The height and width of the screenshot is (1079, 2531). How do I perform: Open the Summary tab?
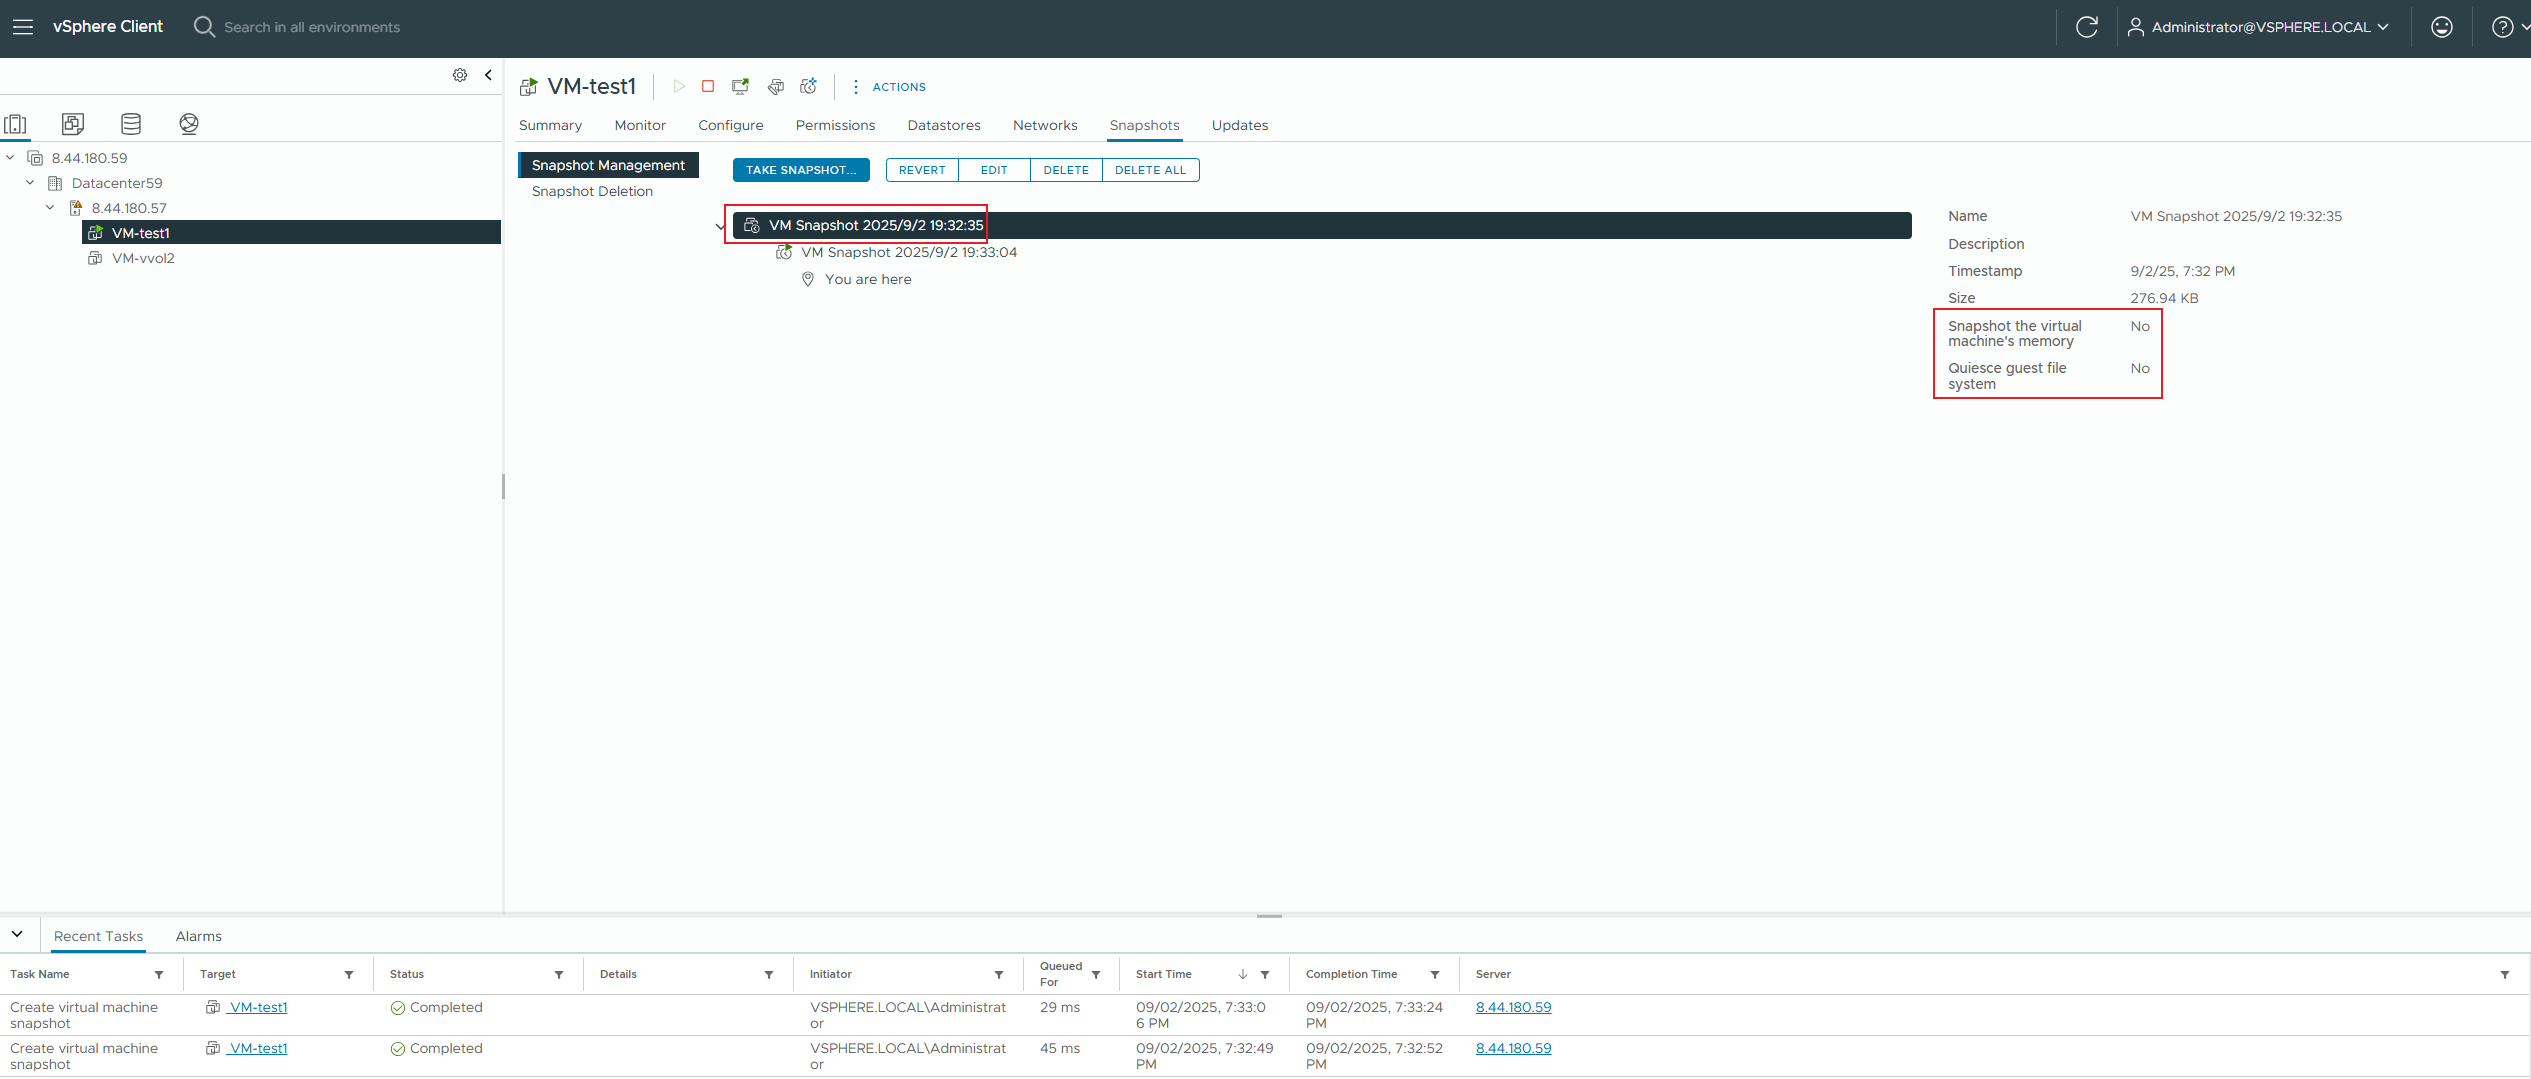click(550, 125)
